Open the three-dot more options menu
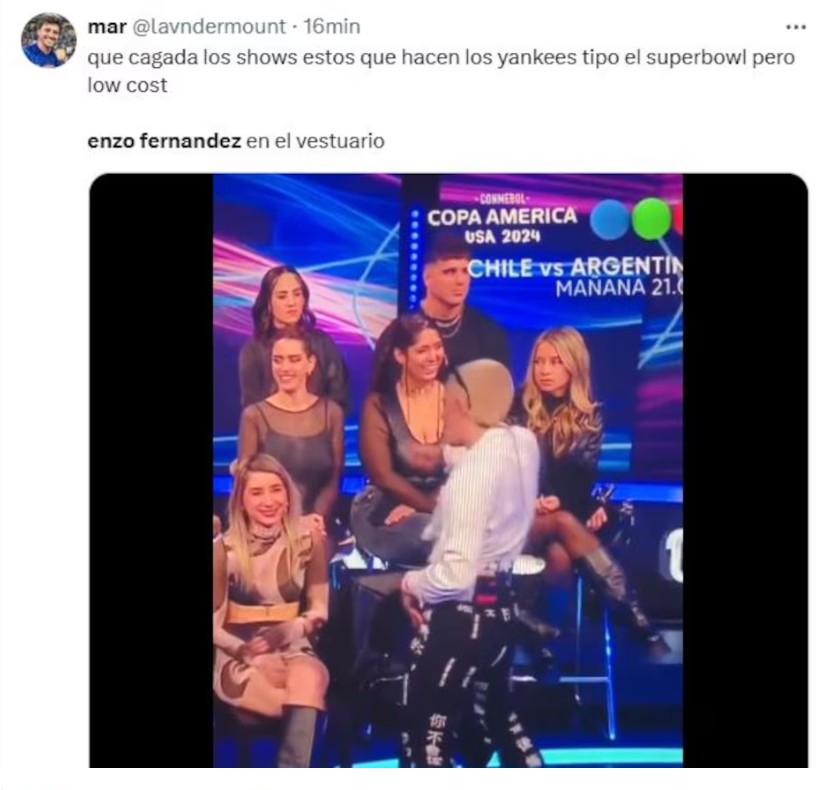The height and width of the screenshot is (790, 827). click(x=795, y=27)
